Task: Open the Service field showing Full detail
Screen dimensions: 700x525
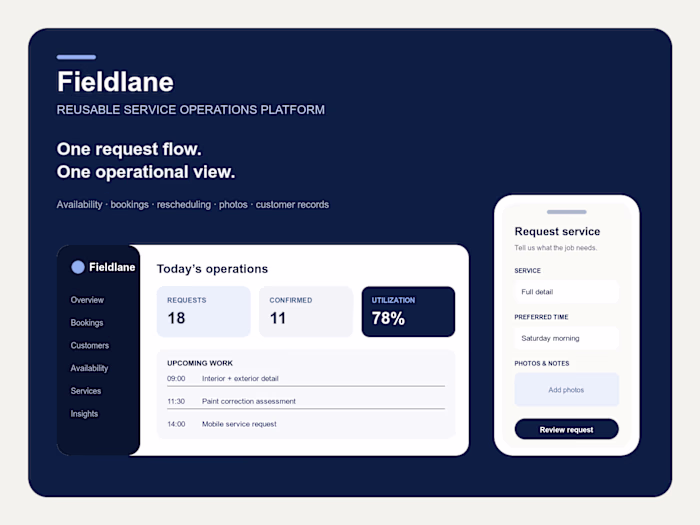Action: [567, 292]
